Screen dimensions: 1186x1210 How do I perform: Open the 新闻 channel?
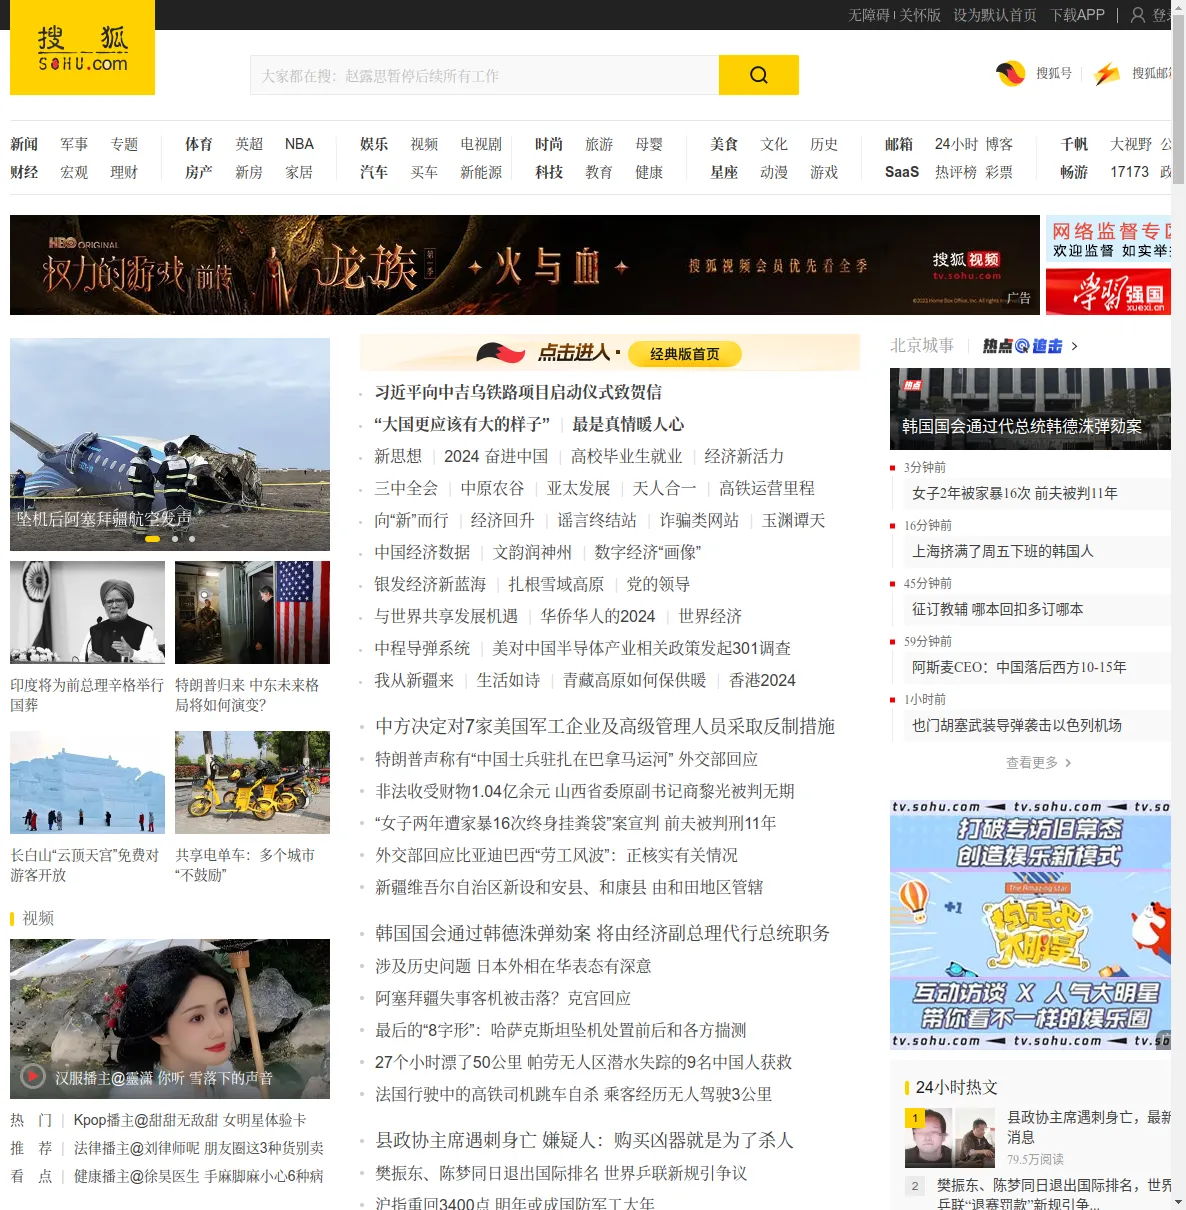(x=24, y=144)
